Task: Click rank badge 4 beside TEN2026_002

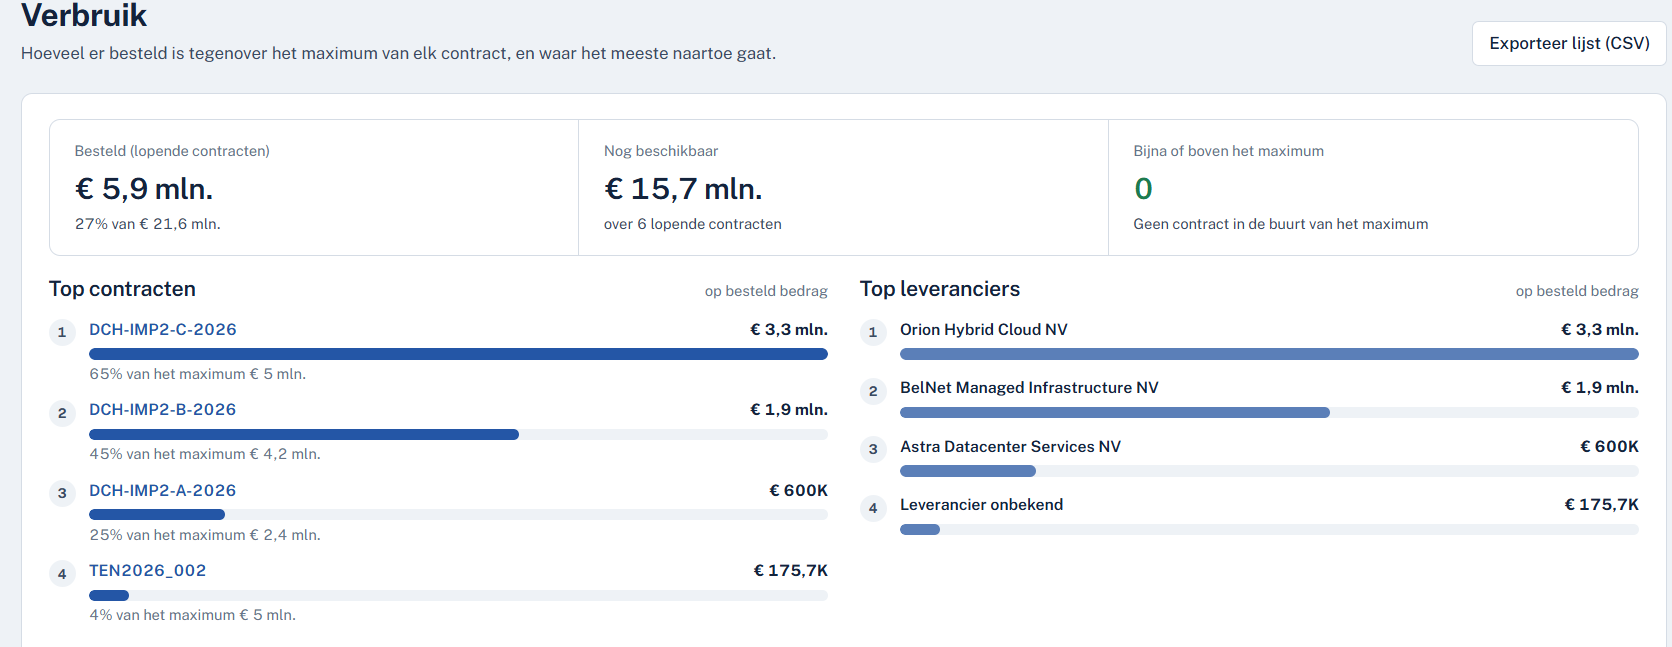Action: pos(62,574)
